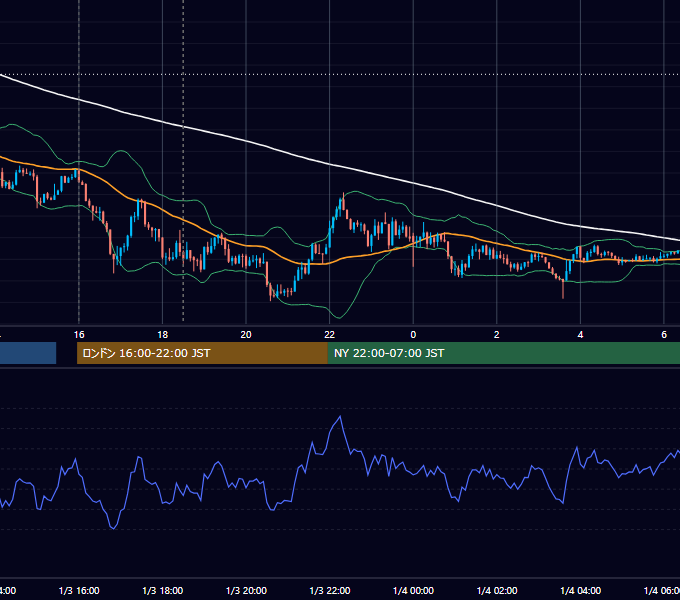Click the 22 hour axis label
The width and height of the screenshot is (680, 600).
[x=330, y=335]
